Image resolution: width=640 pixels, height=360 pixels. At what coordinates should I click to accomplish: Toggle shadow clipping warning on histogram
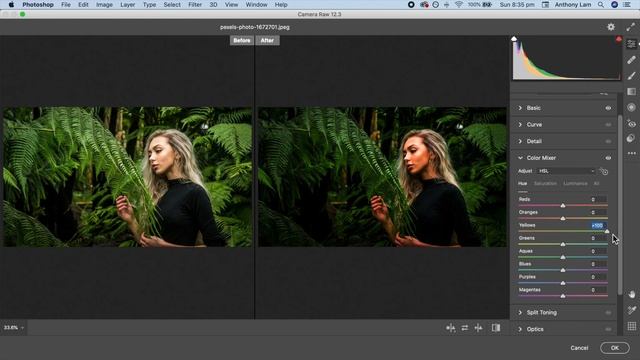coord(514,39)
